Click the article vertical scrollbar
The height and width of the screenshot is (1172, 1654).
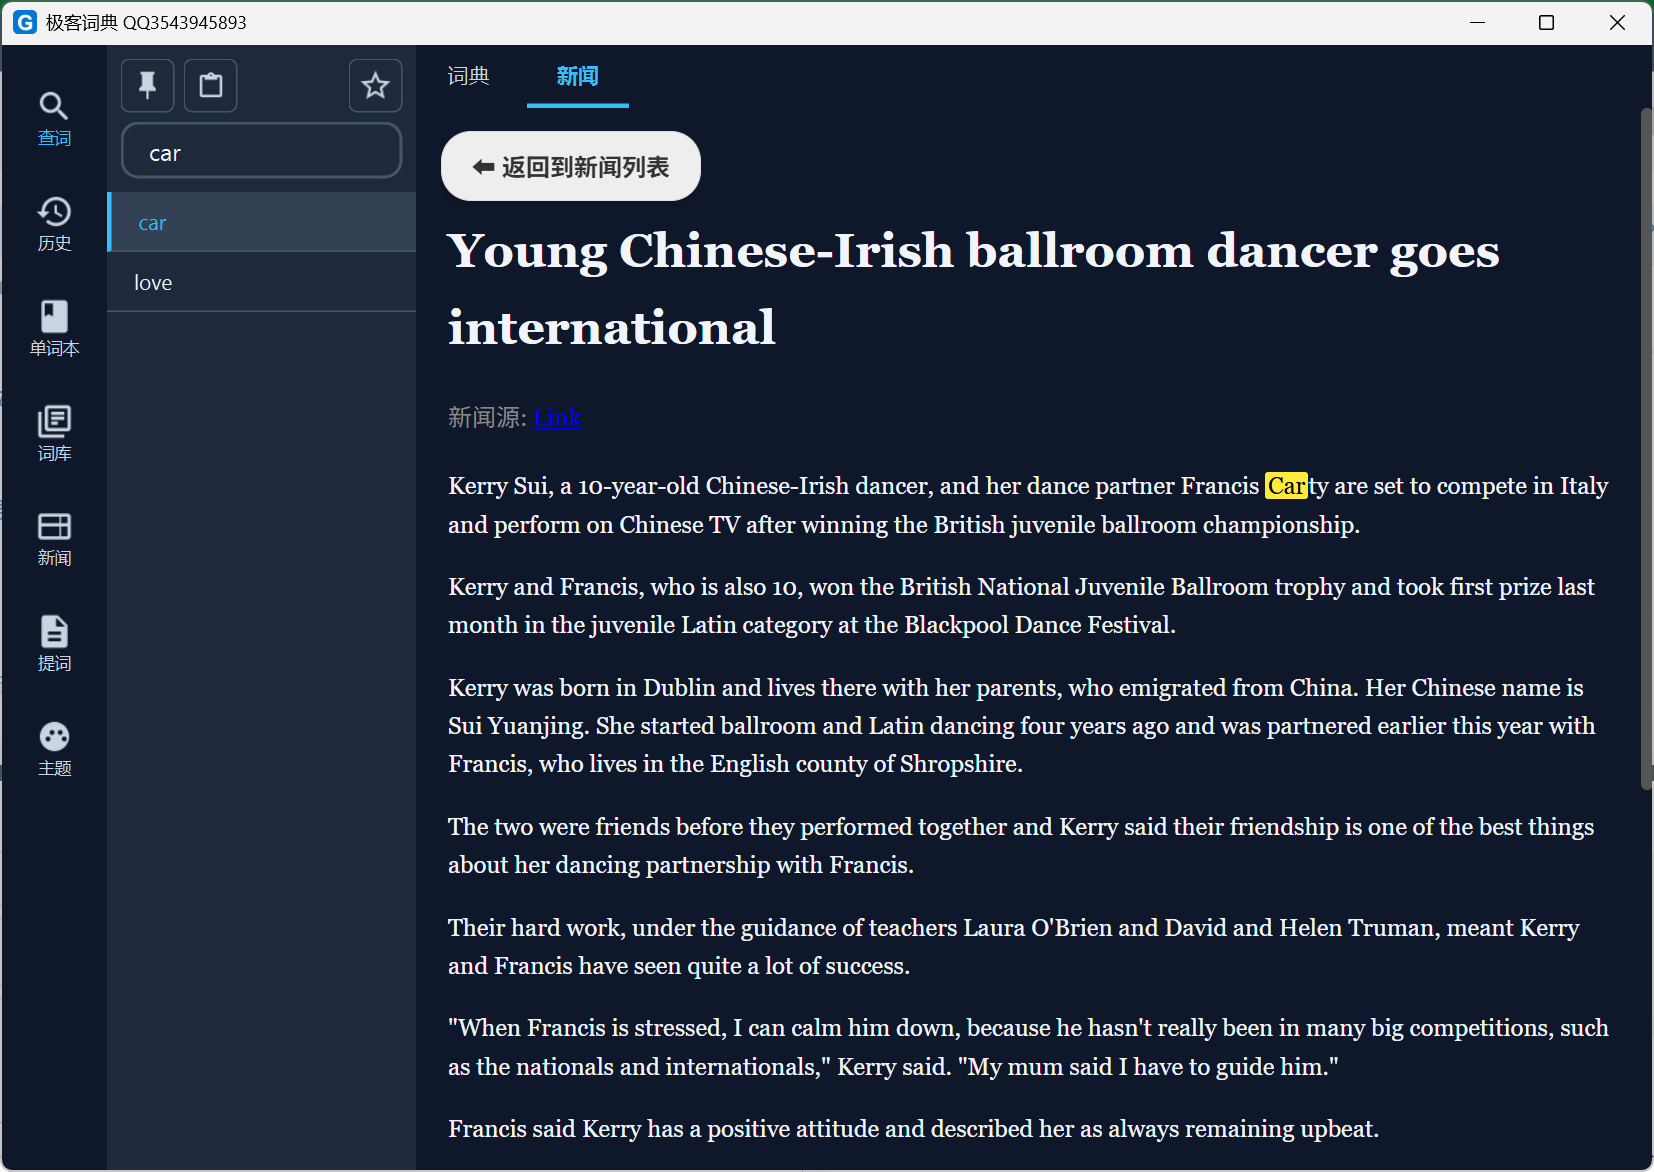(1645, 450)
